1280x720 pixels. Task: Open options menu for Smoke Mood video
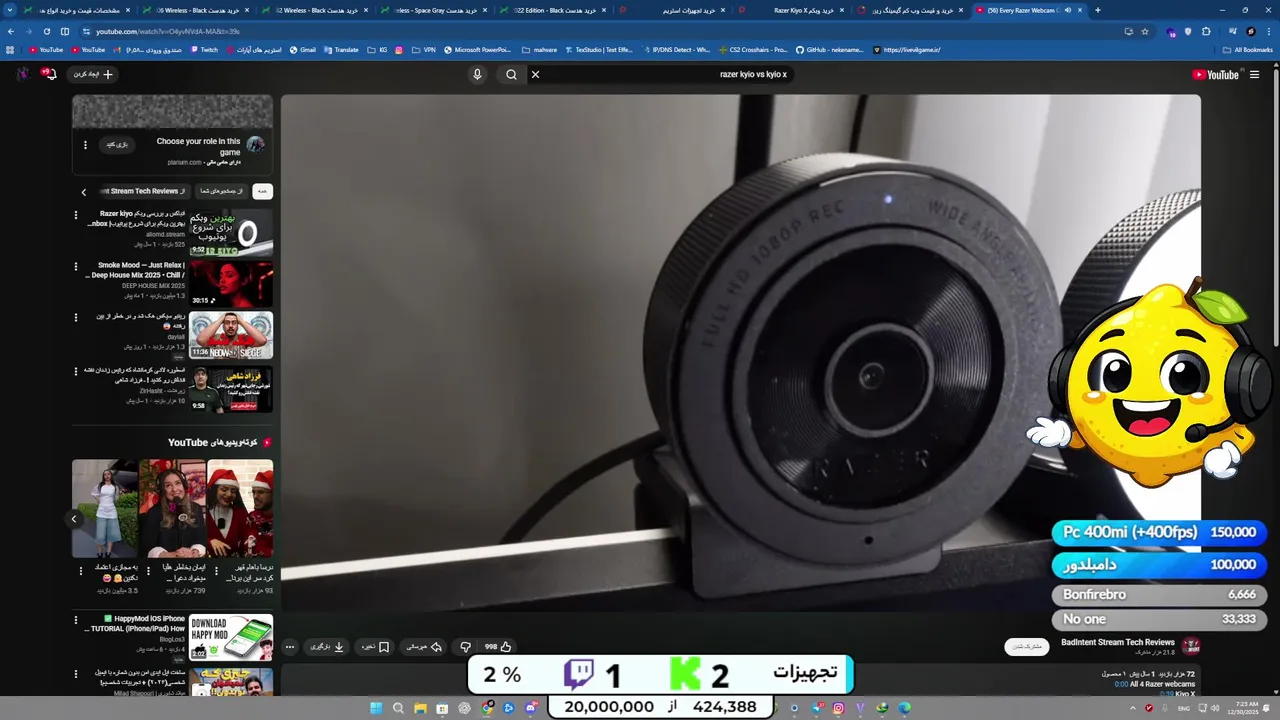pos(76,267)
